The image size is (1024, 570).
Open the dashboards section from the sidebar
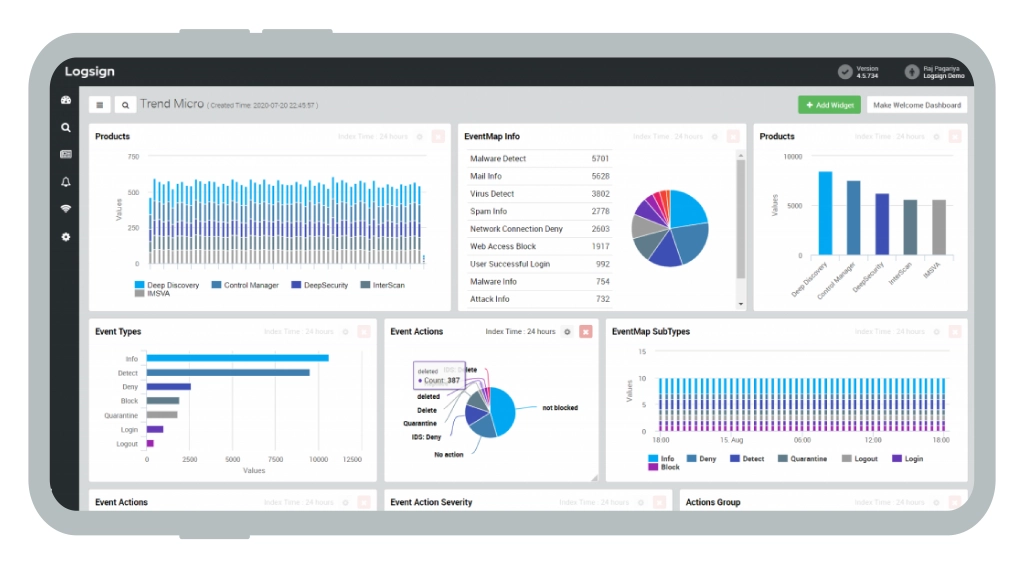click(66, 100)
